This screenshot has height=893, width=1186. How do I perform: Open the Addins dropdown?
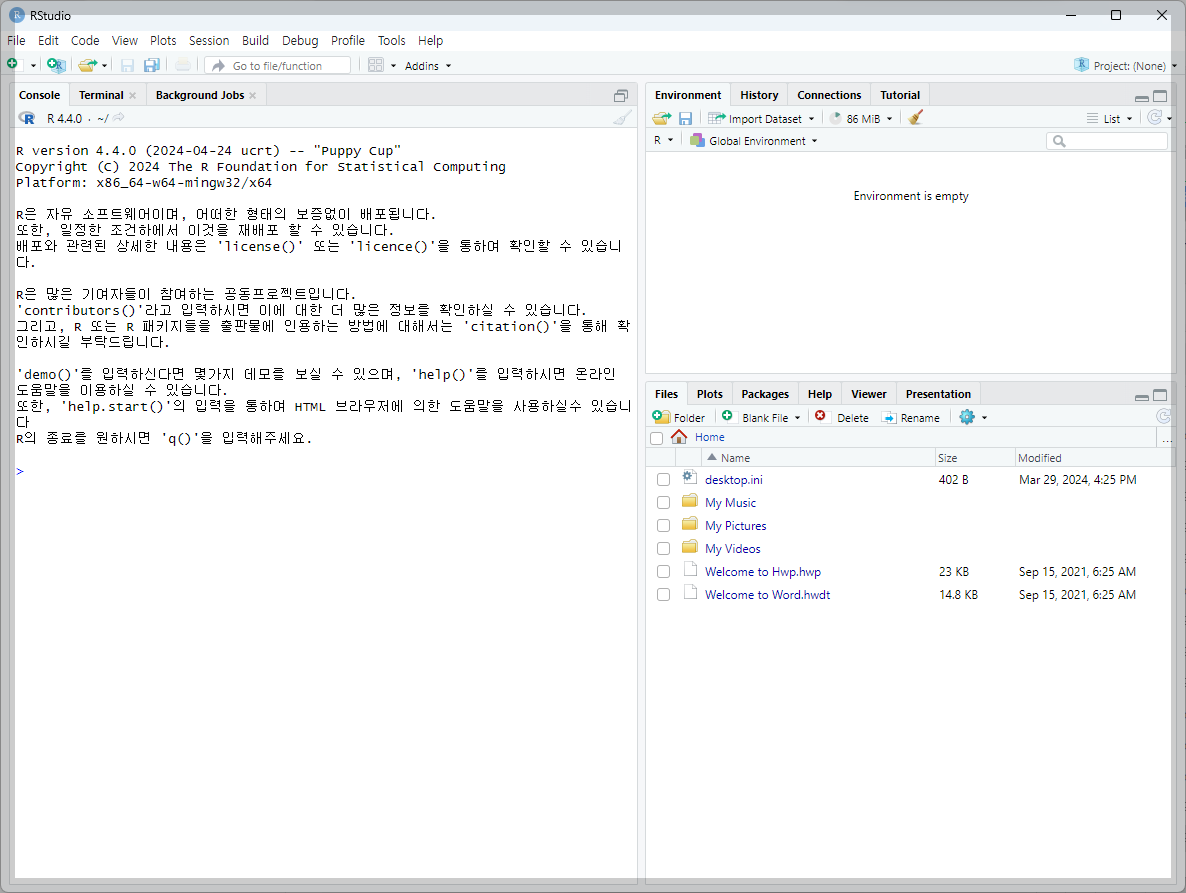428,66
